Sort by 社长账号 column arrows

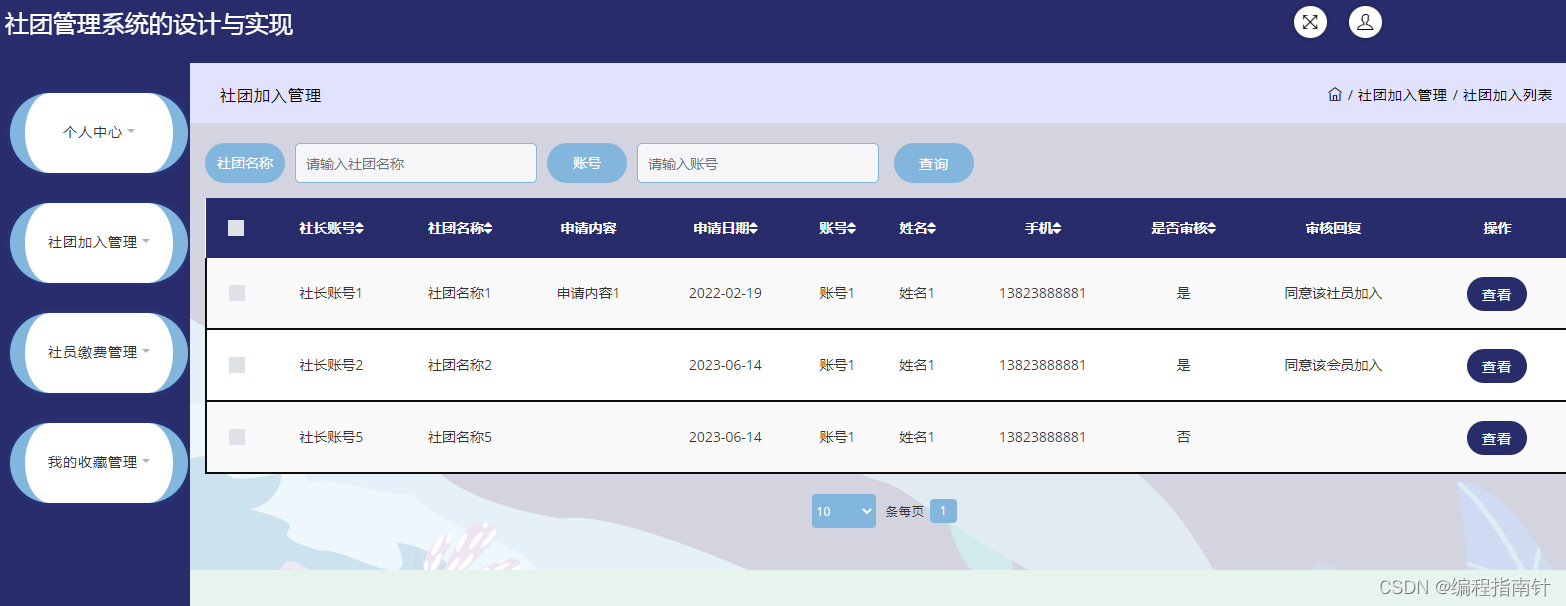coord(360,229)
